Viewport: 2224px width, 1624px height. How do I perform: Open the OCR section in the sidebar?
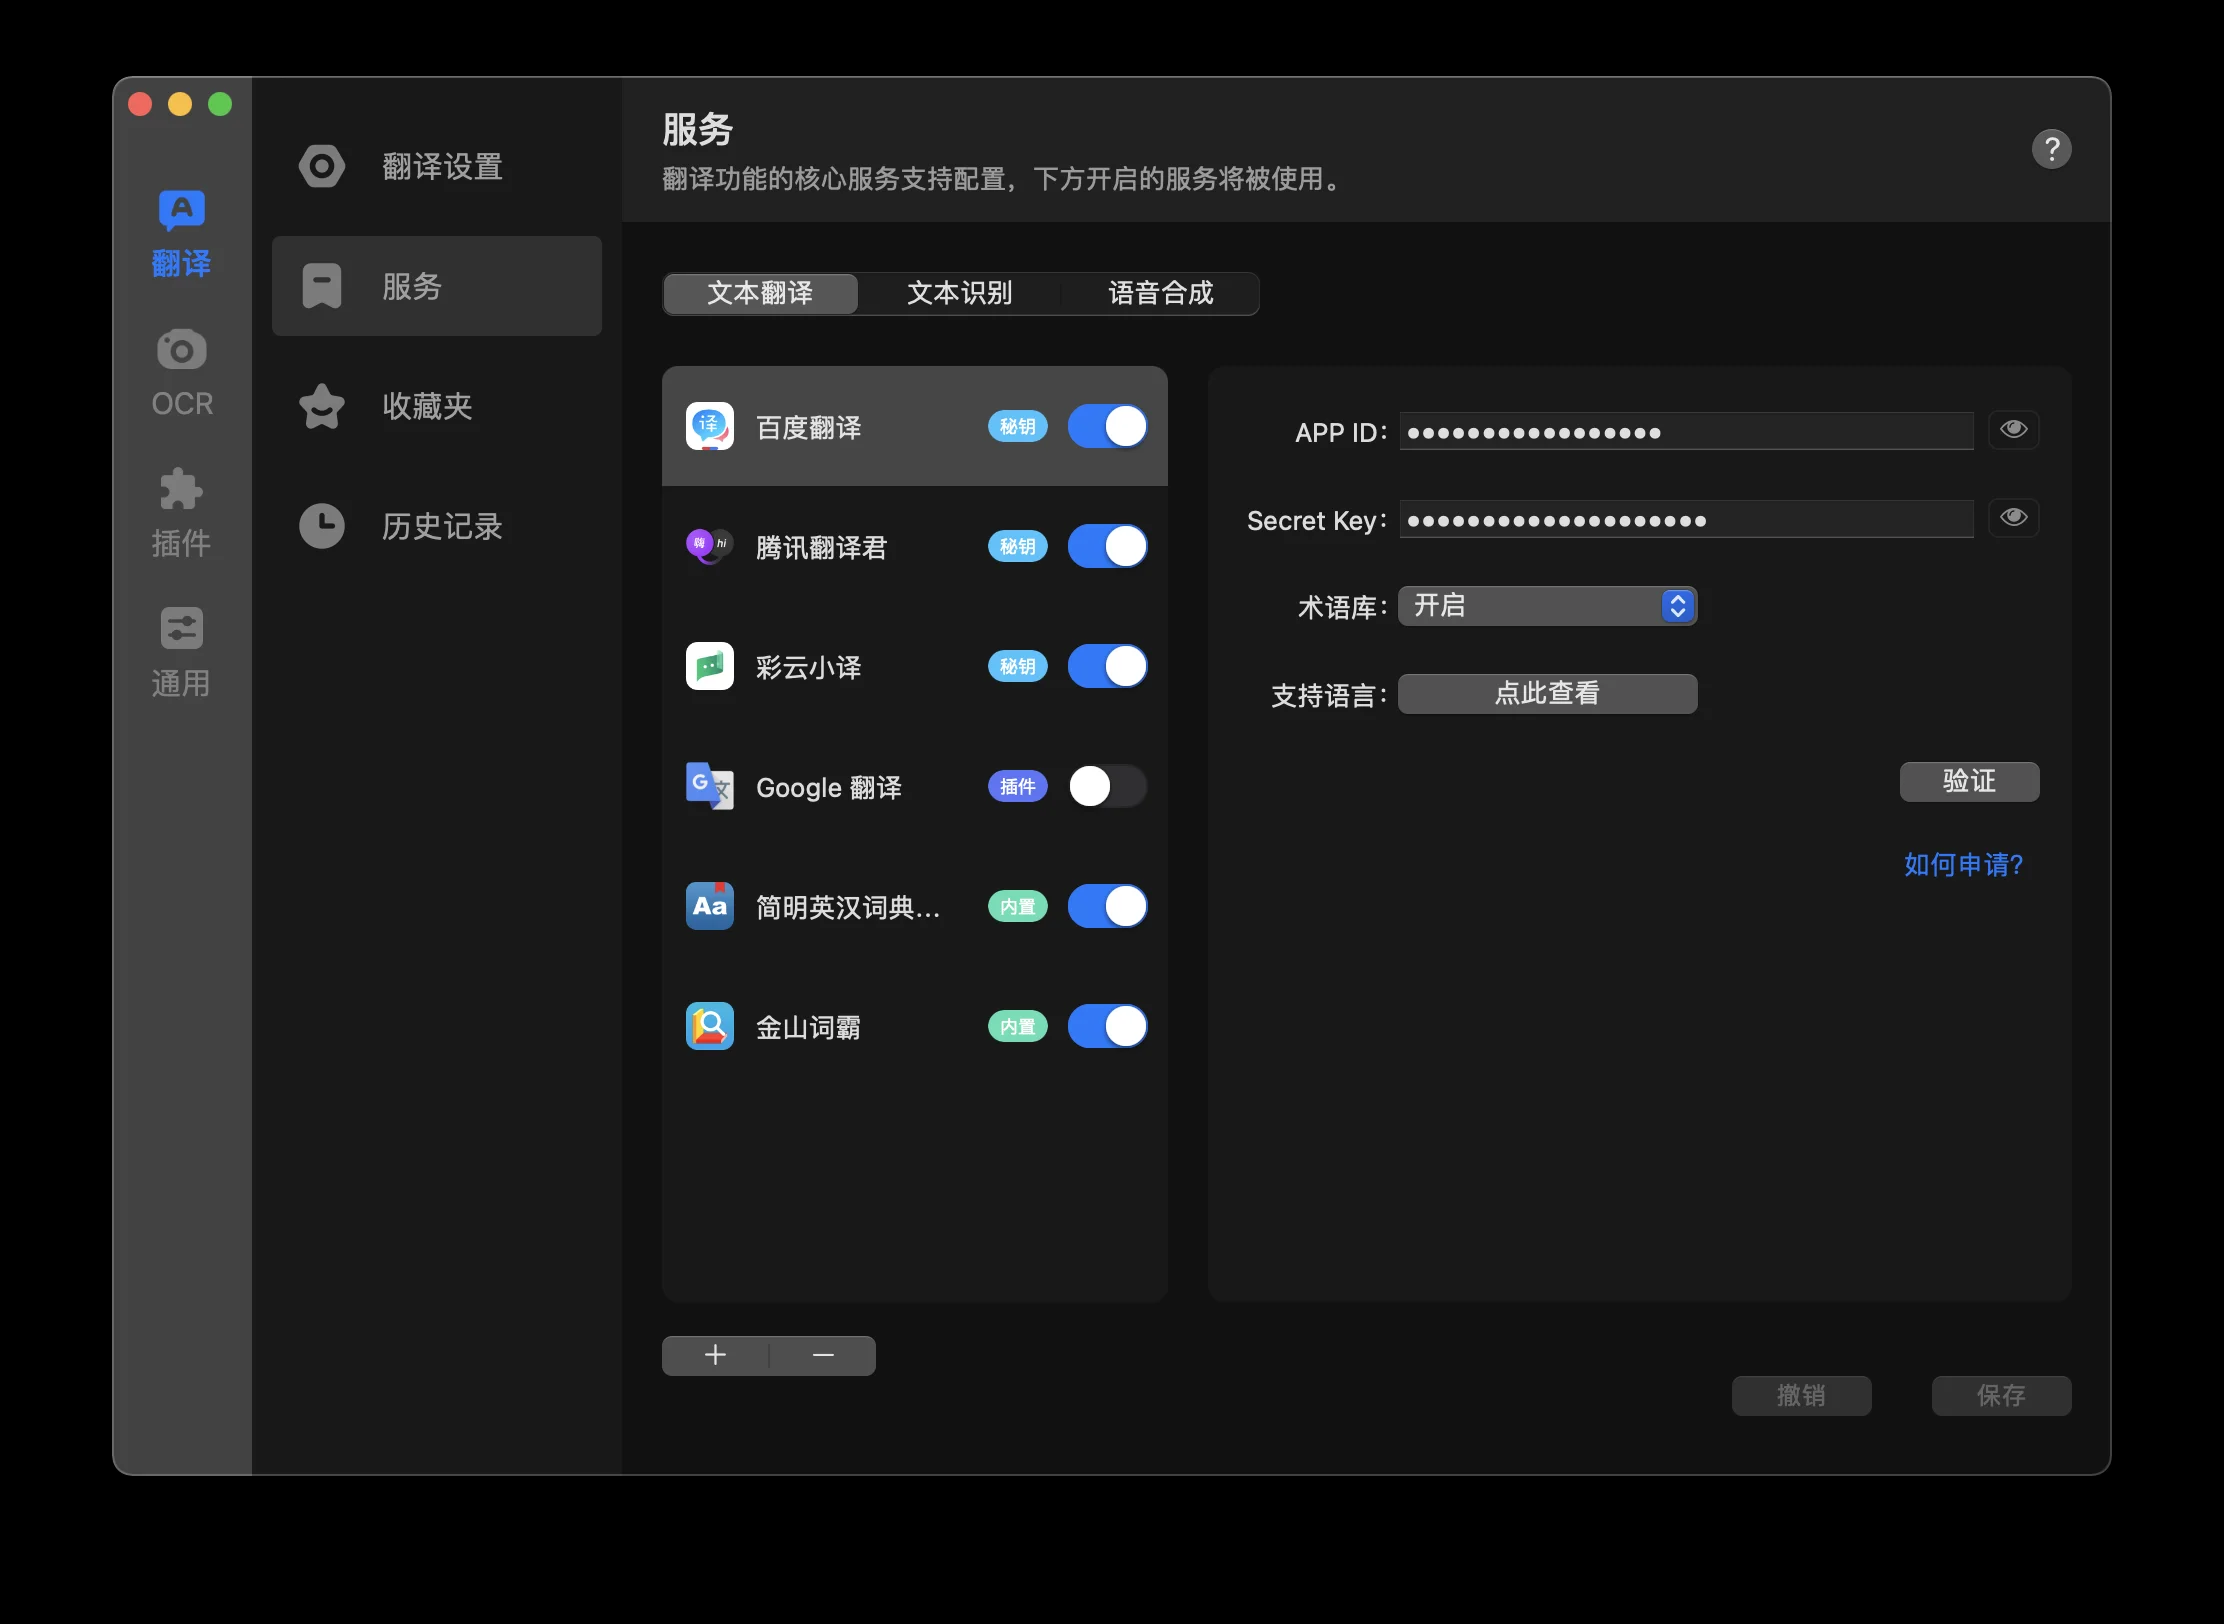181,370
